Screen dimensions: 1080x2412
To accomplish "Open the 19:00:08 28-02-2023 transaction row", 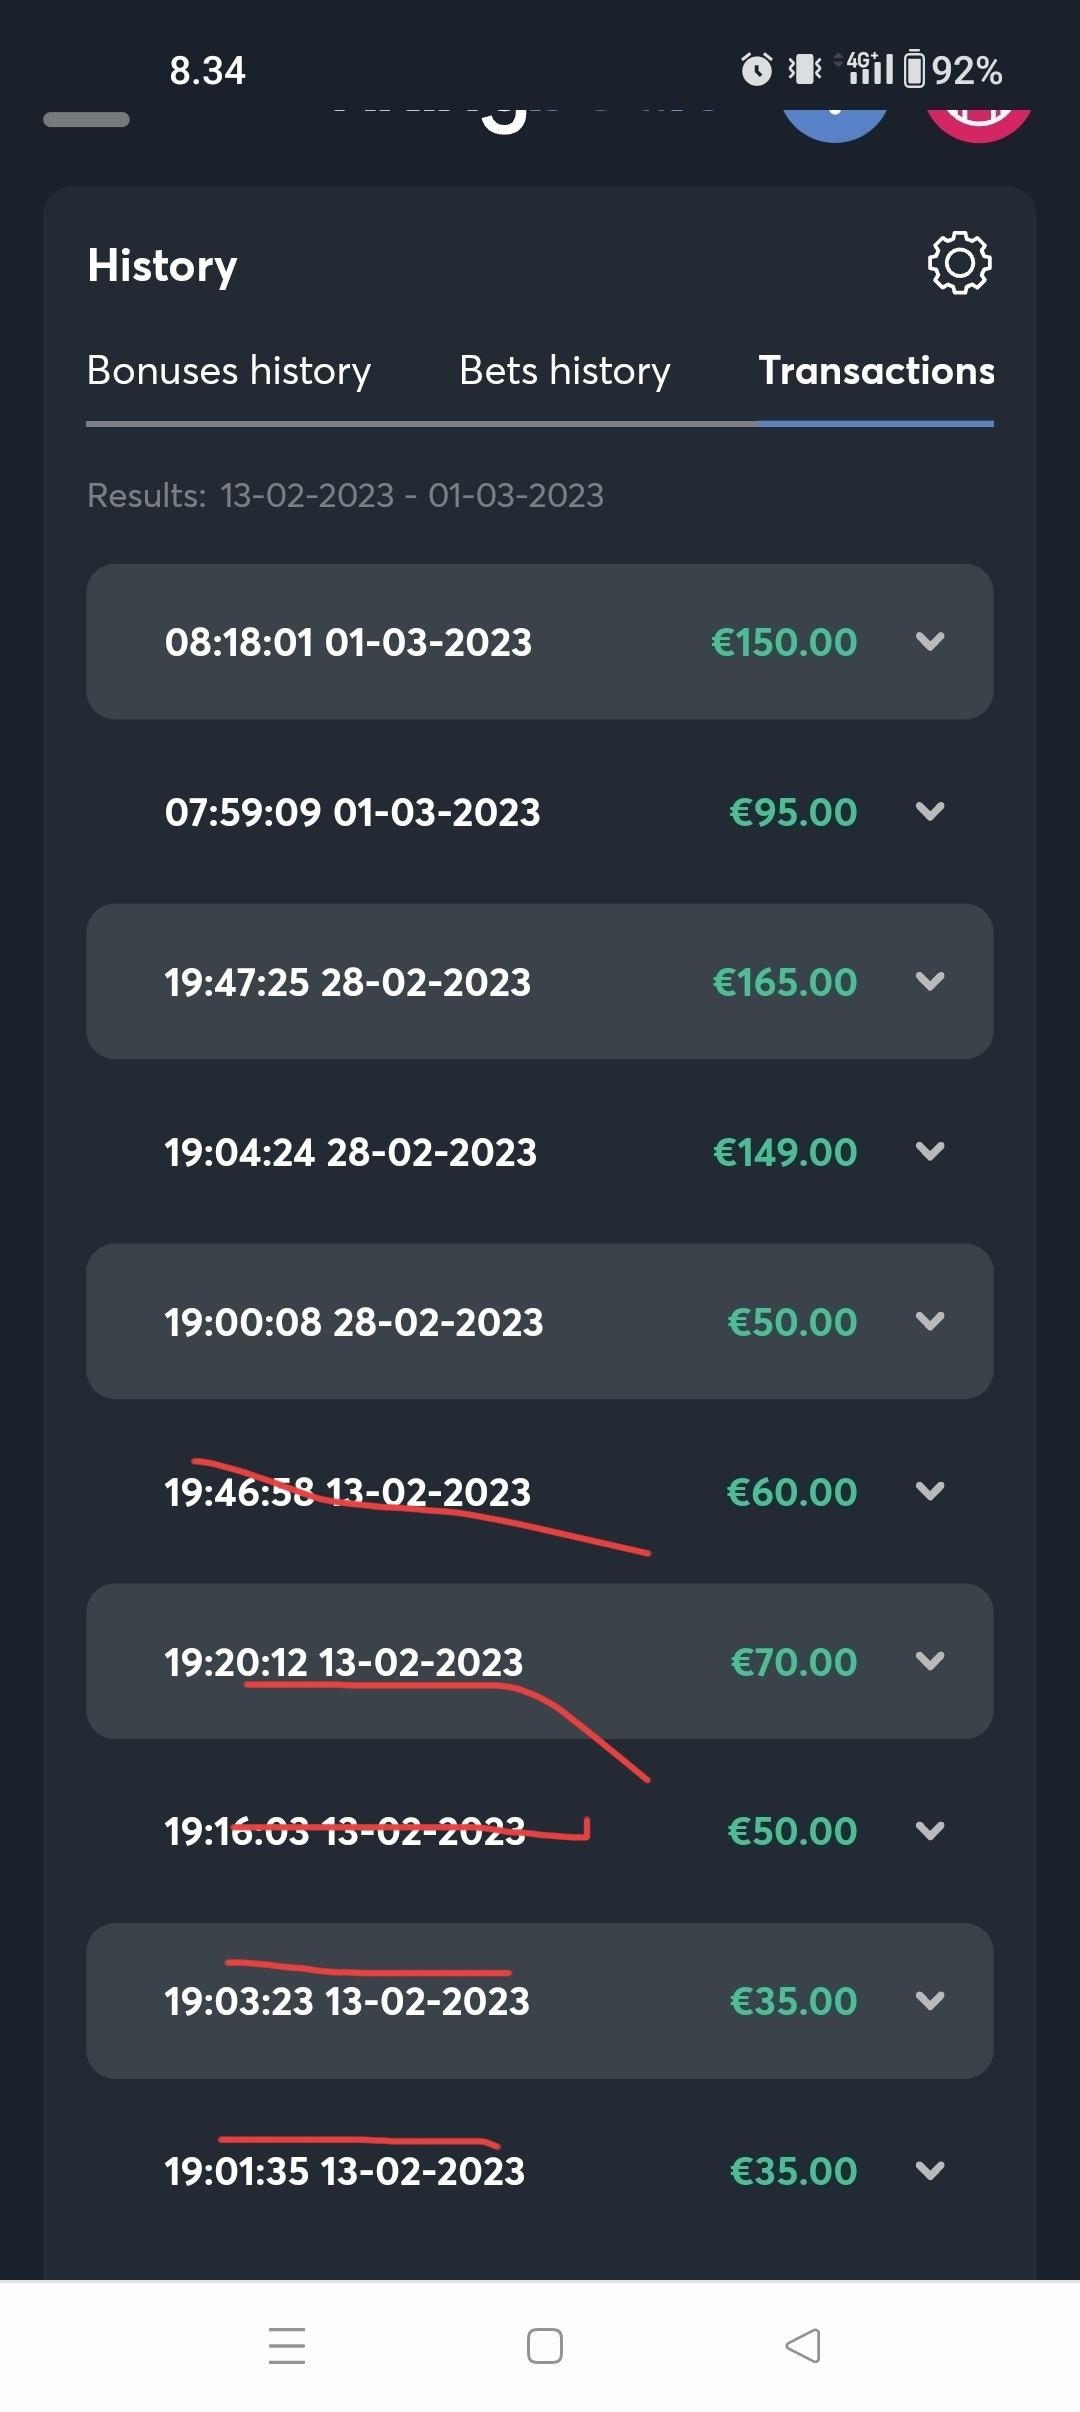I will (x=540, y=1322).
